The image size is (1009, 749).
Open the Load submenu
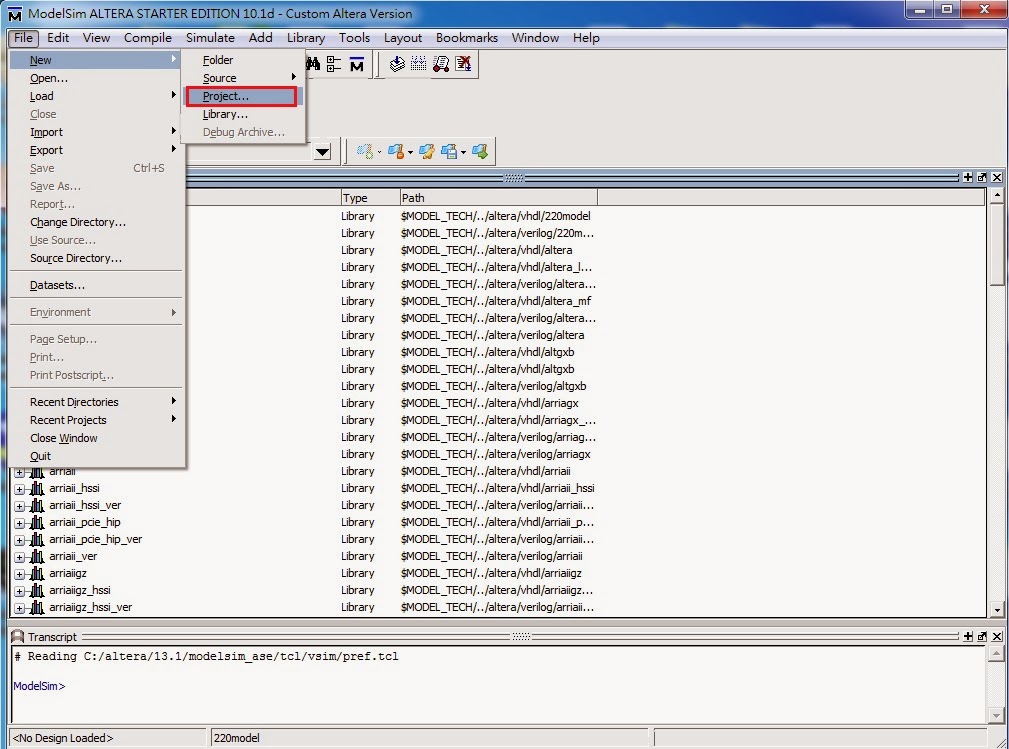[x=97, y=96]
